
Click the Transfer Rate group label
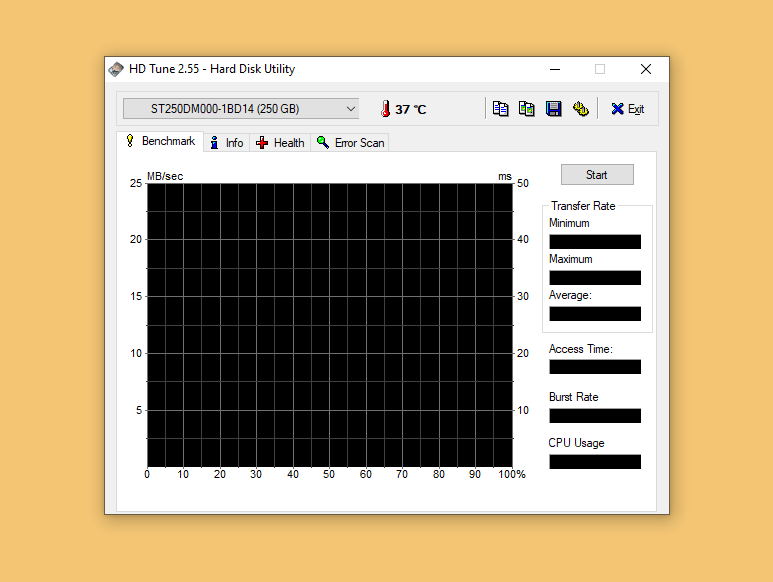pos(583,206)
